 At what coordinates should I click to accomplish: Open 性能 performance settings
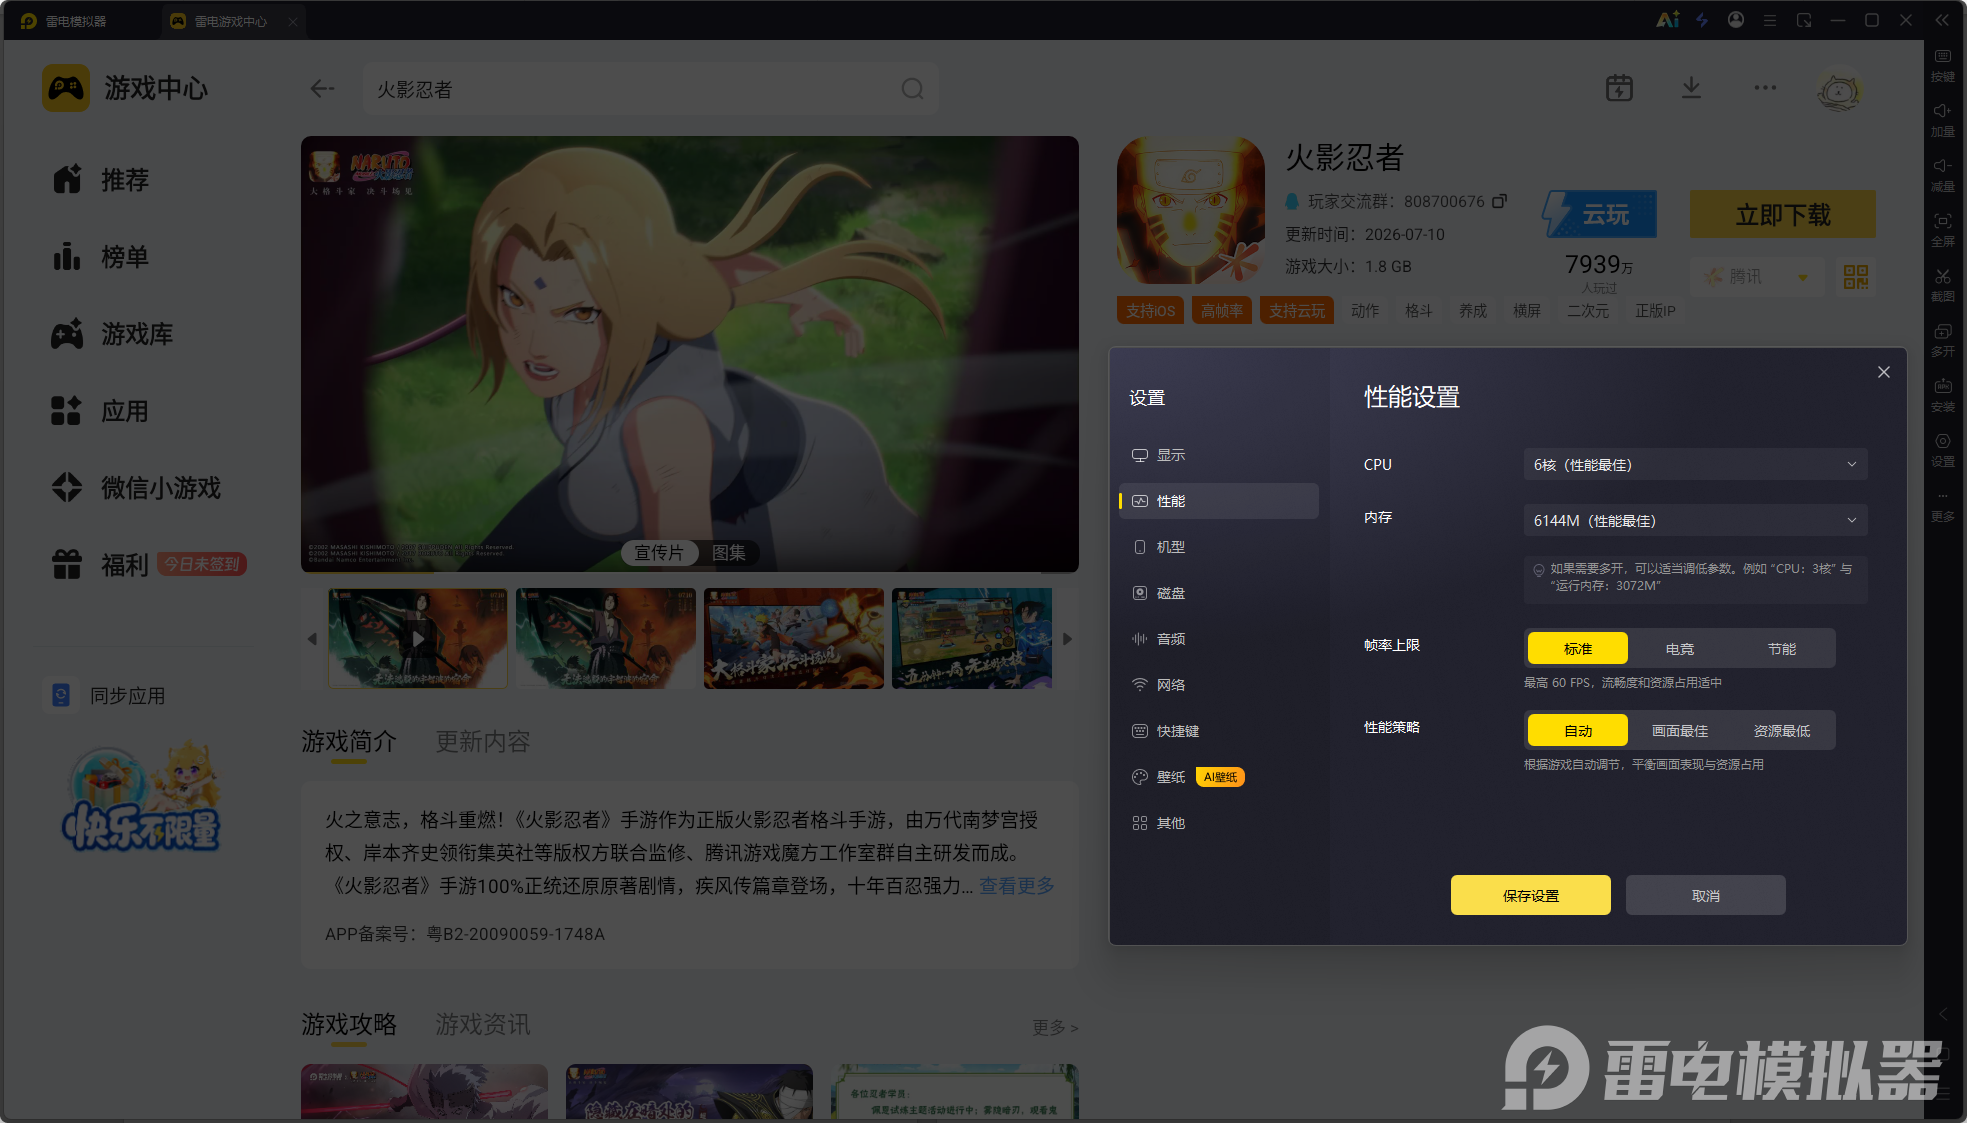click(1219, 501)
